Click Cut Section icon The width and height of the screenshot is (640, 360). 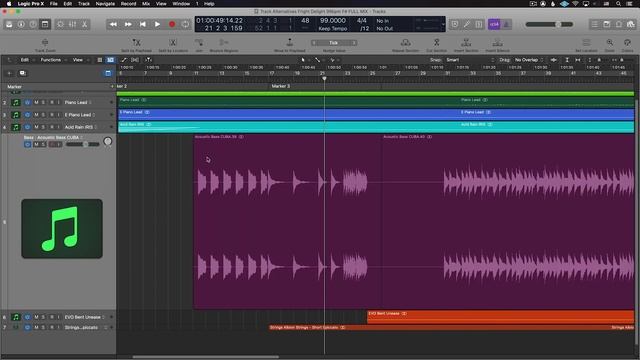coord(436,42)
